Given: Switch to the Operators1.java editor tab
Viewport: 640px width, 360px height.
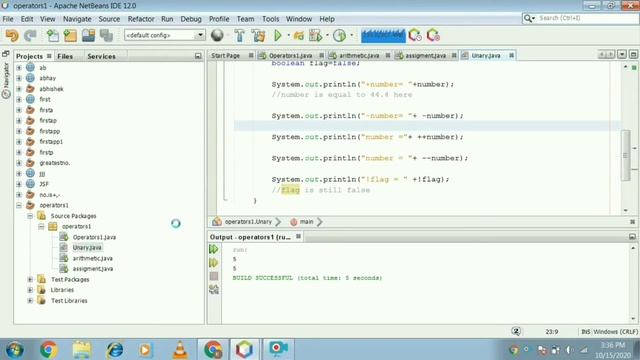Looking at the screenshot, I should (290, 55).
